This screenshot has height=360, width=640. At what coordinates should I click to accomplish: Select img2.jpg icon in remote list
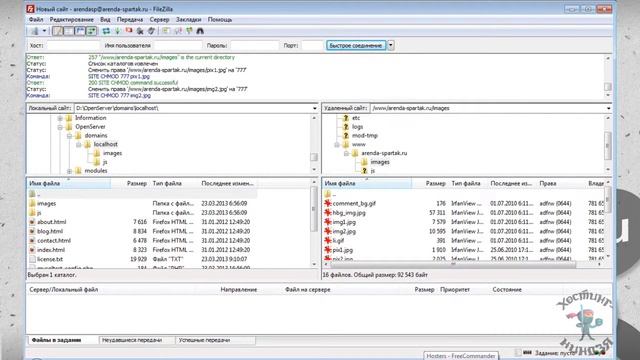click(x=328, y=231)
